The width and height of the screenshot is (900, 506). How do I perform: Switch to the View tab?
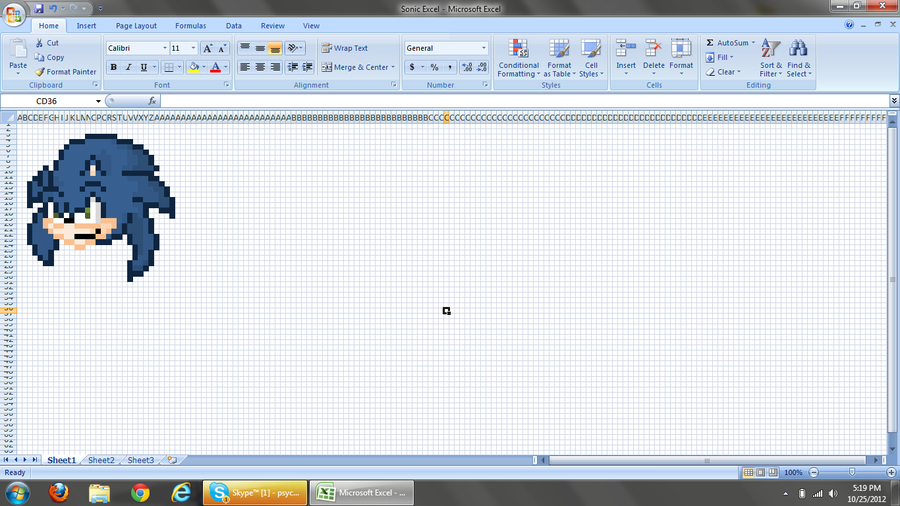311,26
